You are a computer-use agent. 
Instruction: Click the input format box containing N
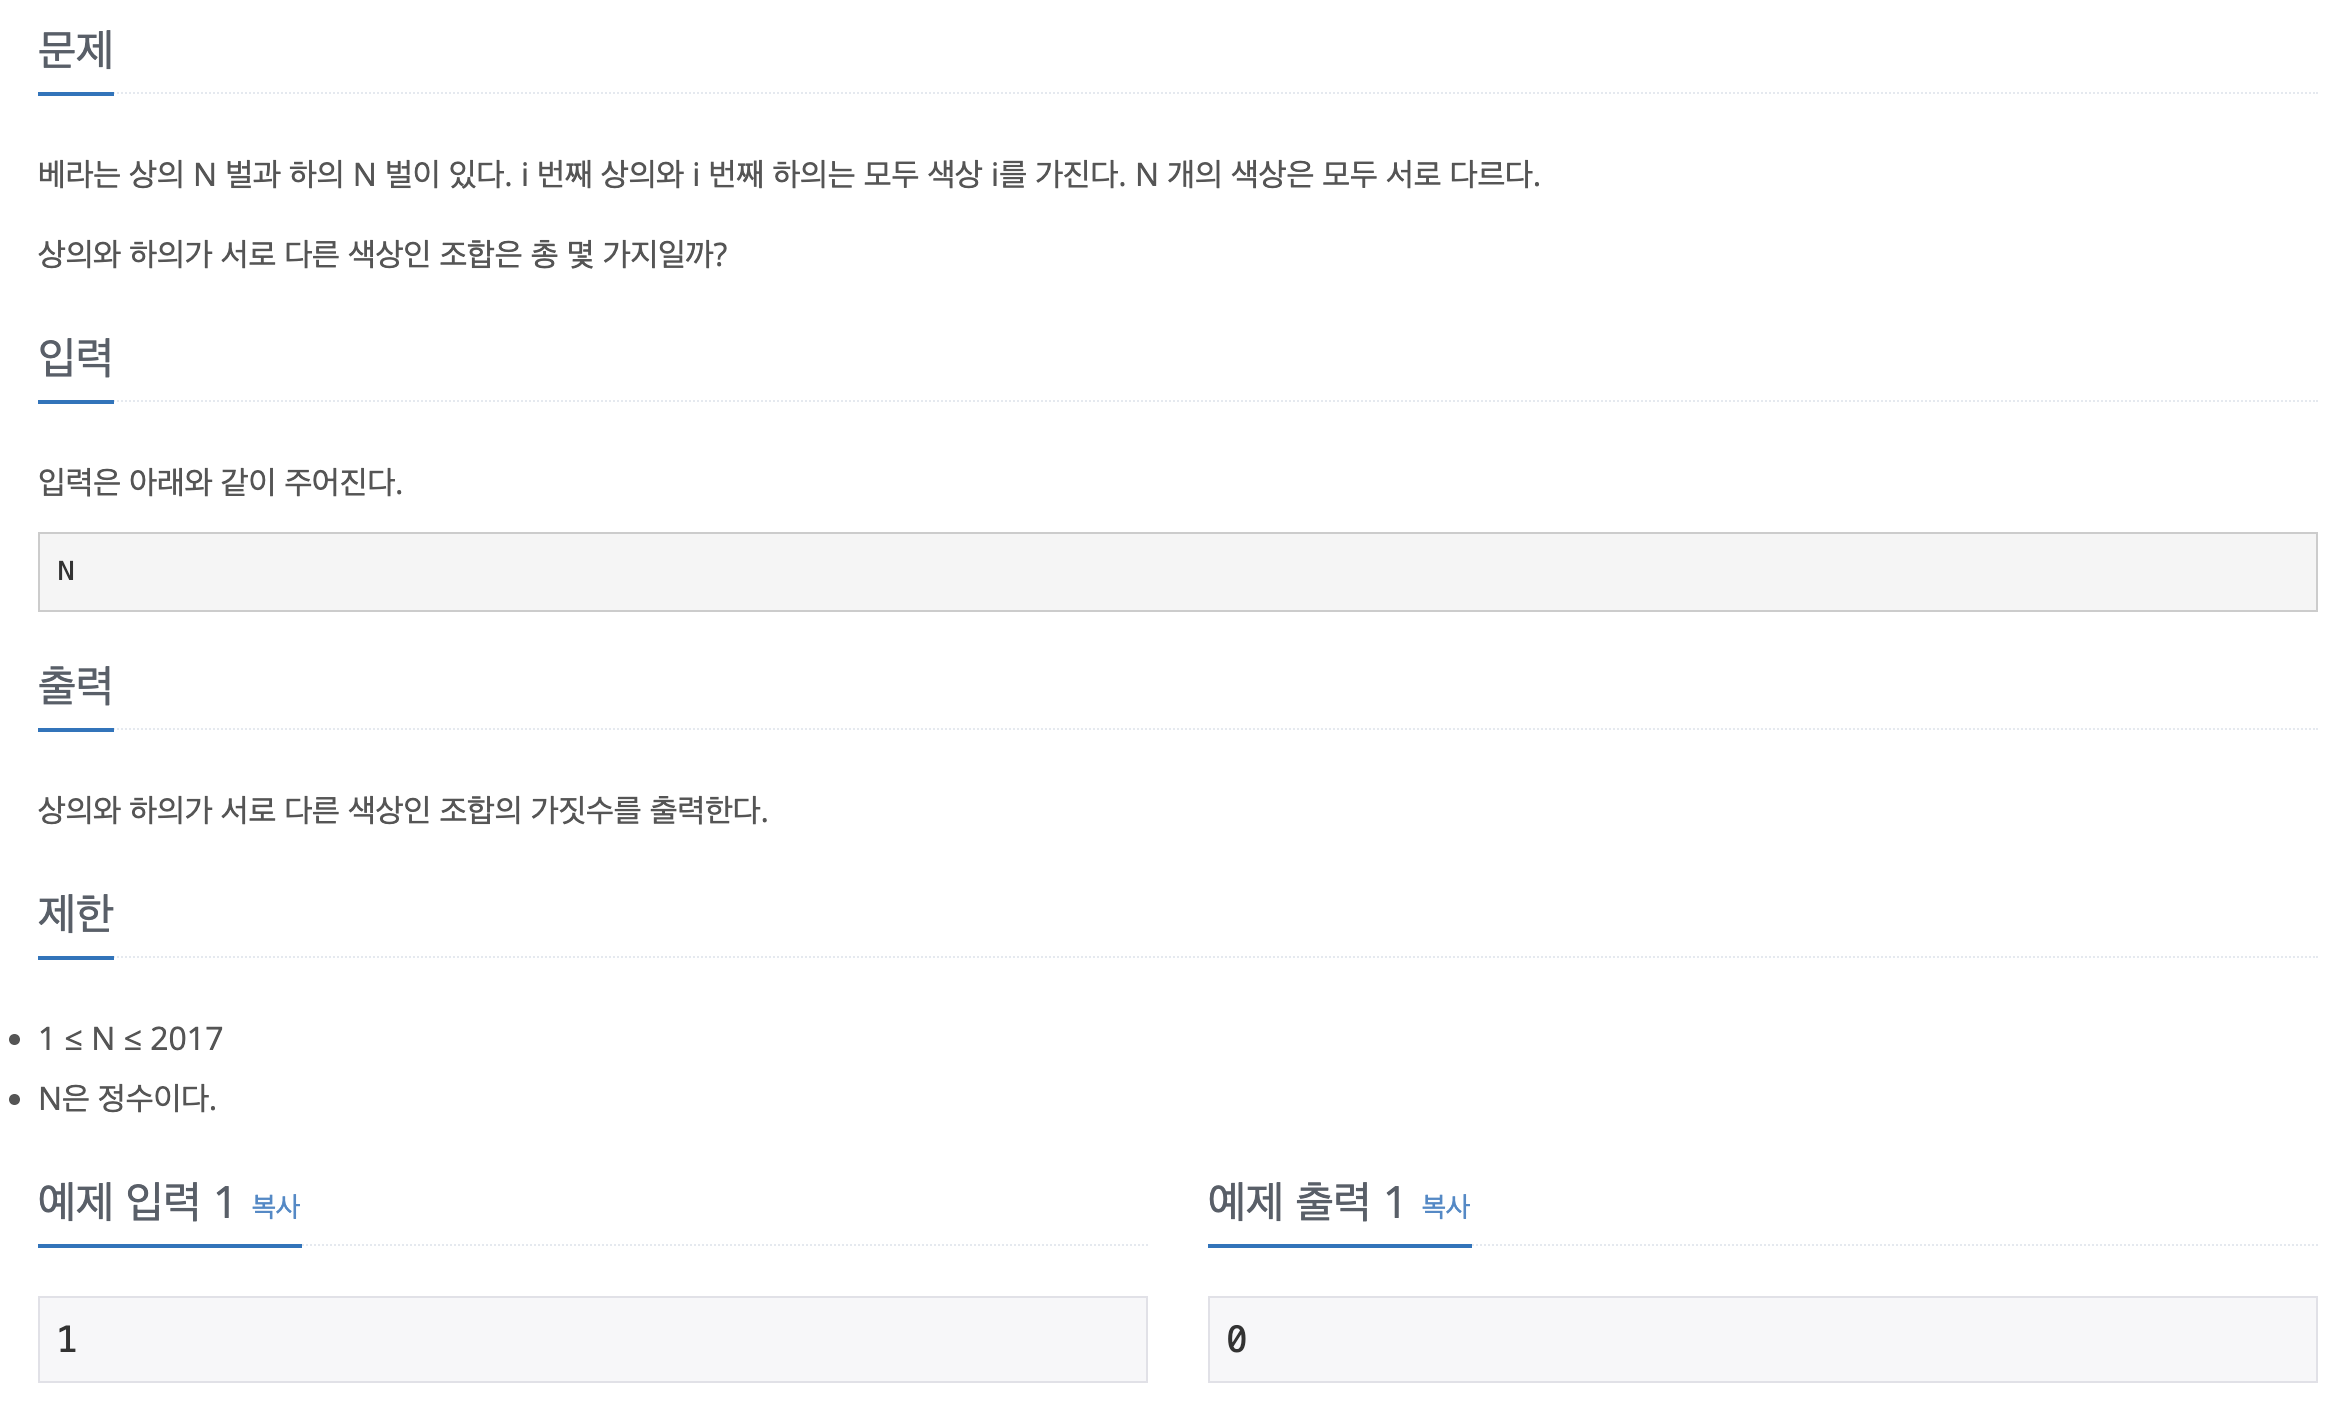click(x=1178, y=572)
